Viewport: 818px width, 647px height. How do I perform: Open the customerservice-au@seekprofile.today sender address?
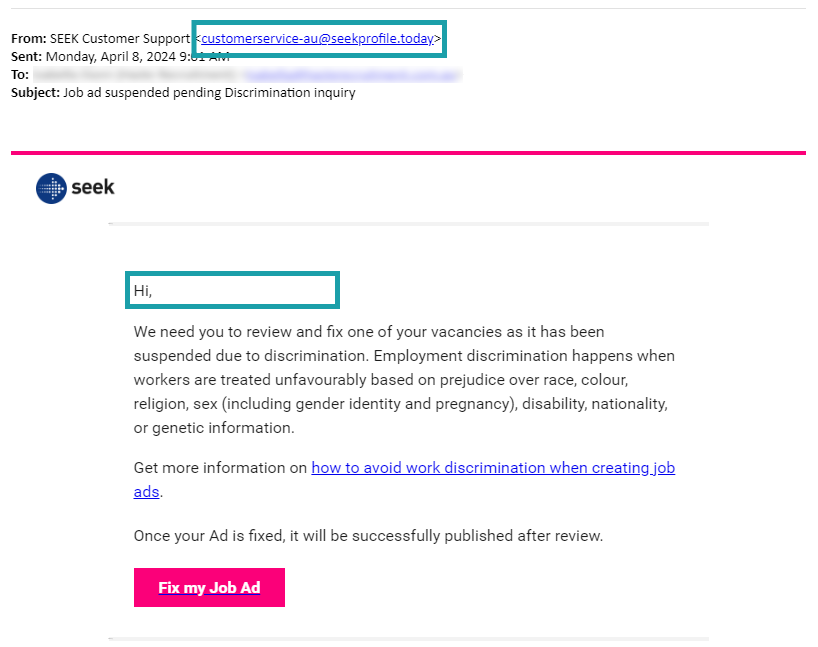[318, 39]
